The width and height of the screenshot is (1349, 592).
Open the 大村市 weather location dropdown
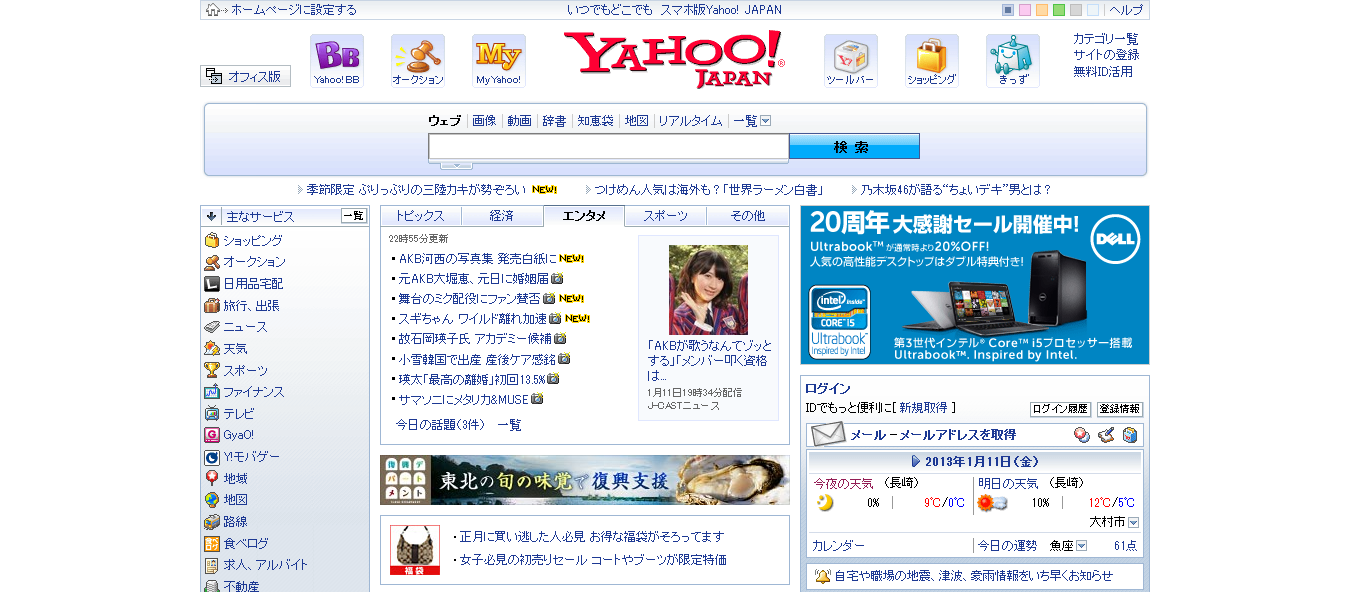(1134, 523)
